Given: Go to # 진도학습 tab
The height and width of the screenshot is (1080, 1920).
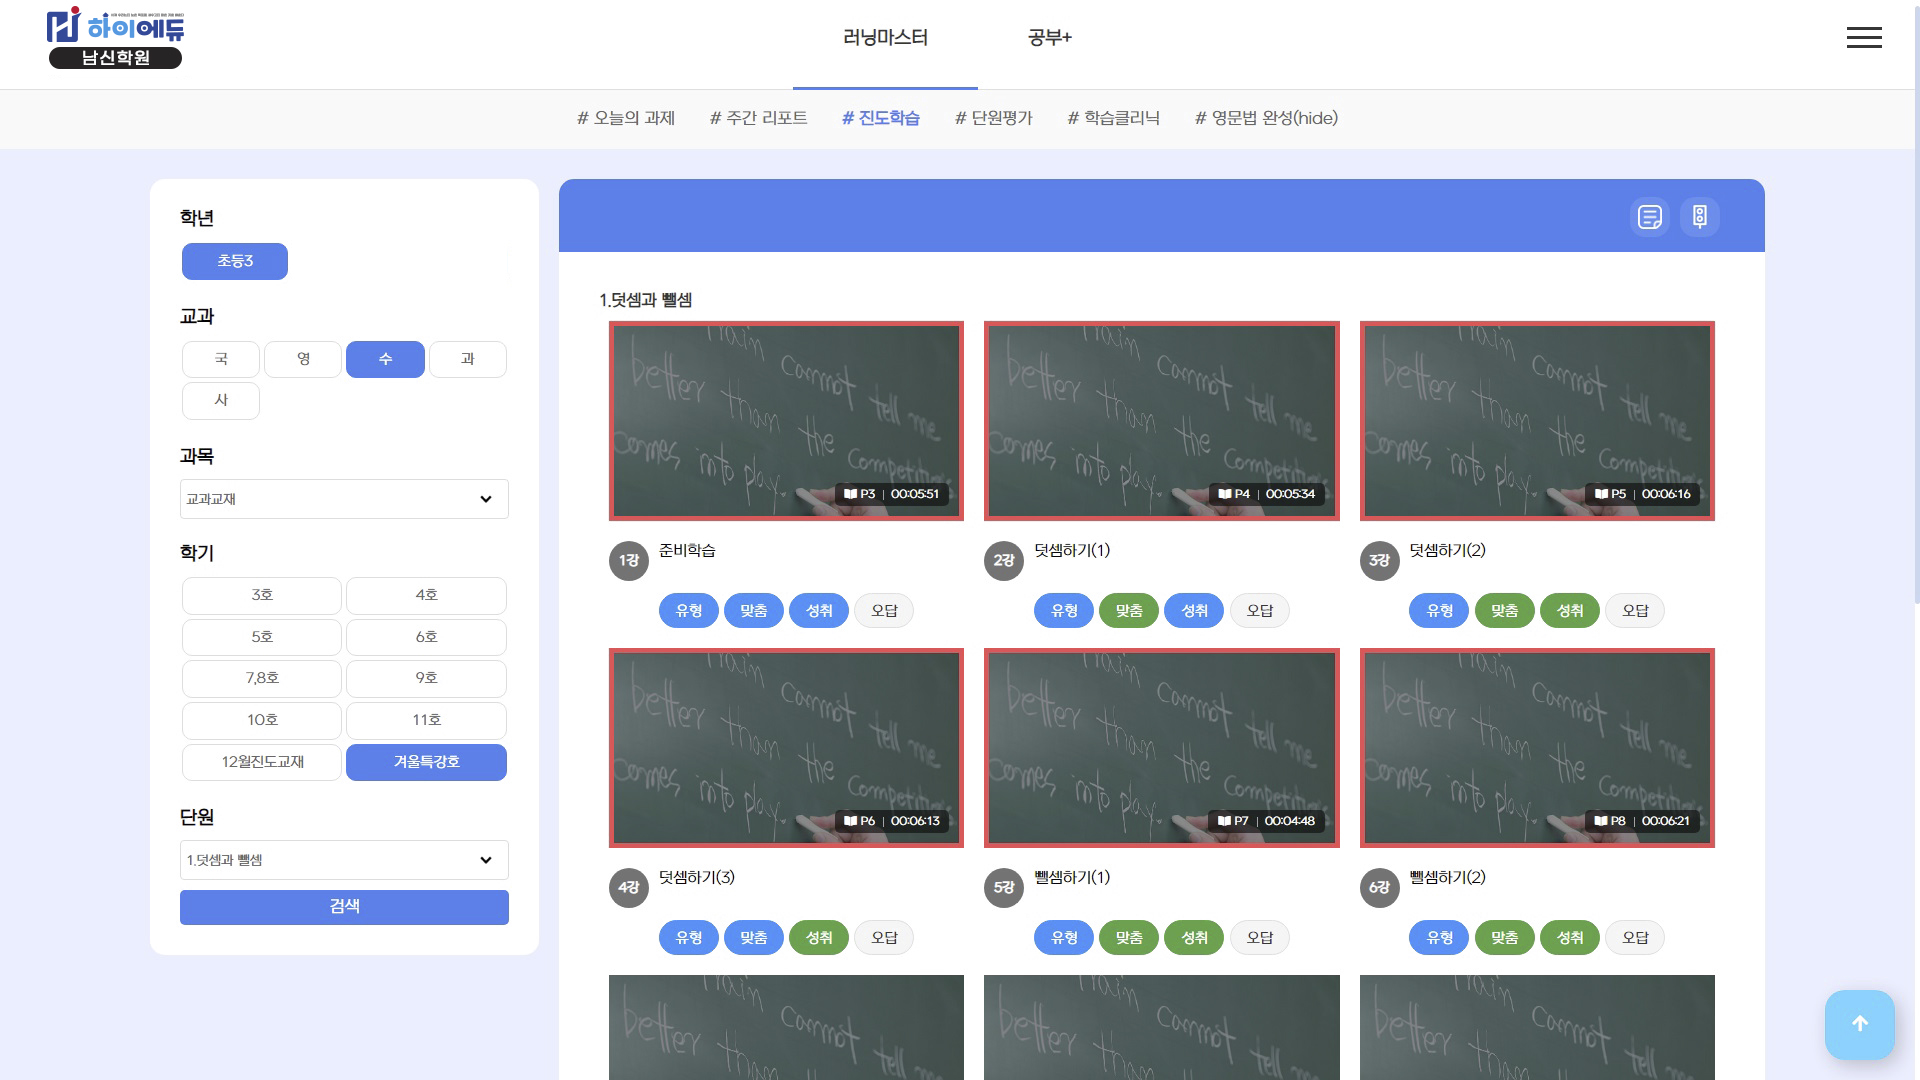Looking at the screenshot, I should click(881, 118).
